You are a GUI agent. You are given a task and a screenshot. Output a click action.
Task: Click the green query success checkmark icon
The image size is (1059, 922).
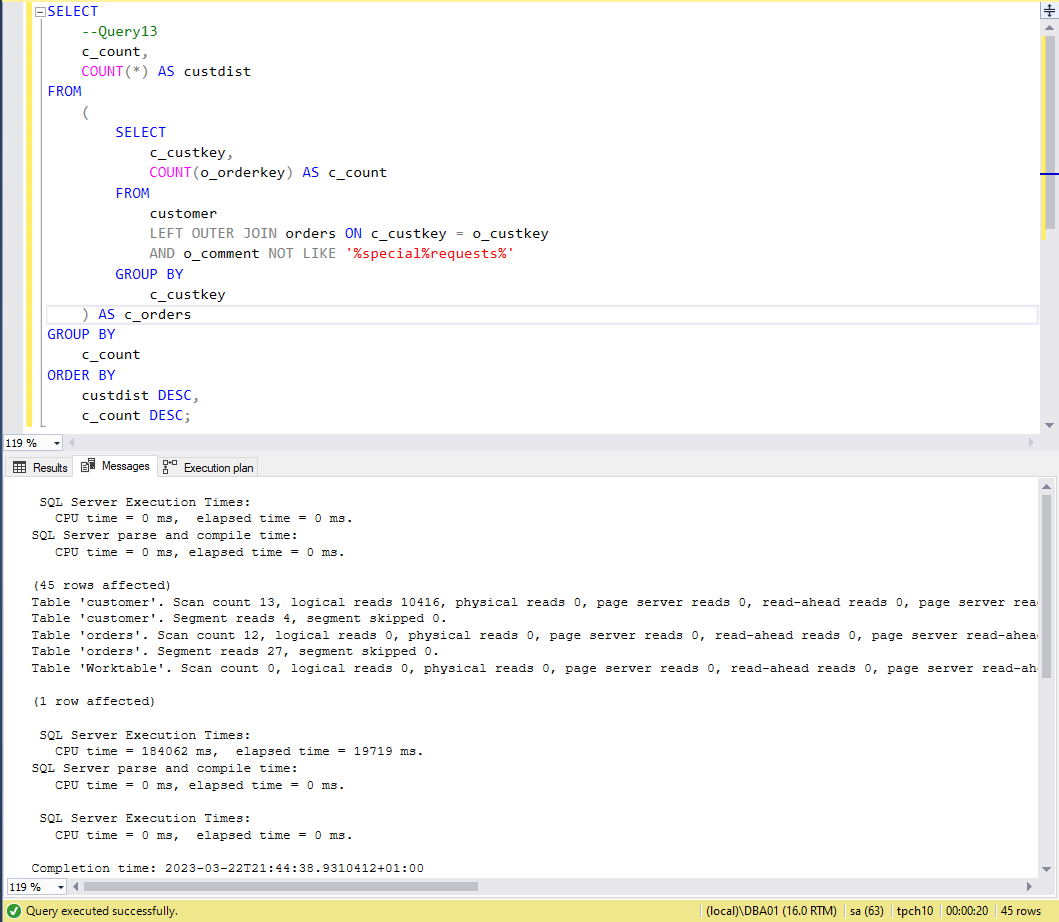(14, 911)
